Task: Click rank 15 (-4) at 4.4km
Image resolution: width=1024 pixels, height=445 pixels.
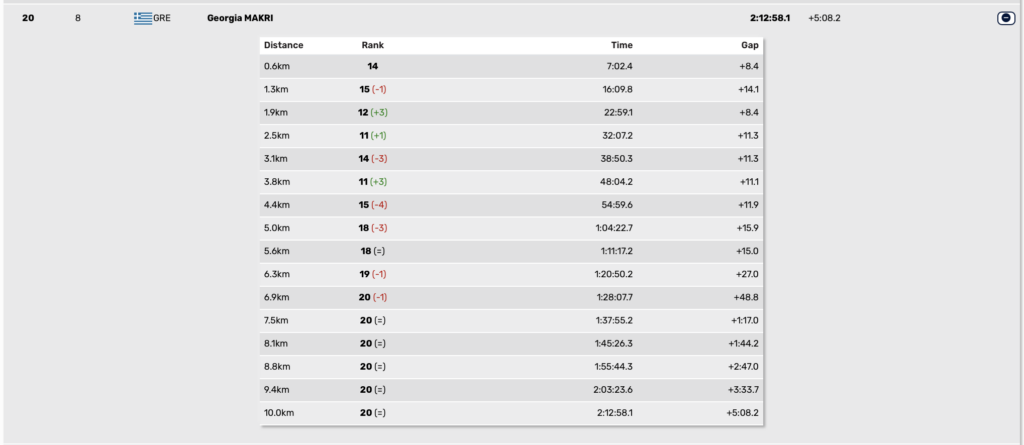Action: (373, 205)
